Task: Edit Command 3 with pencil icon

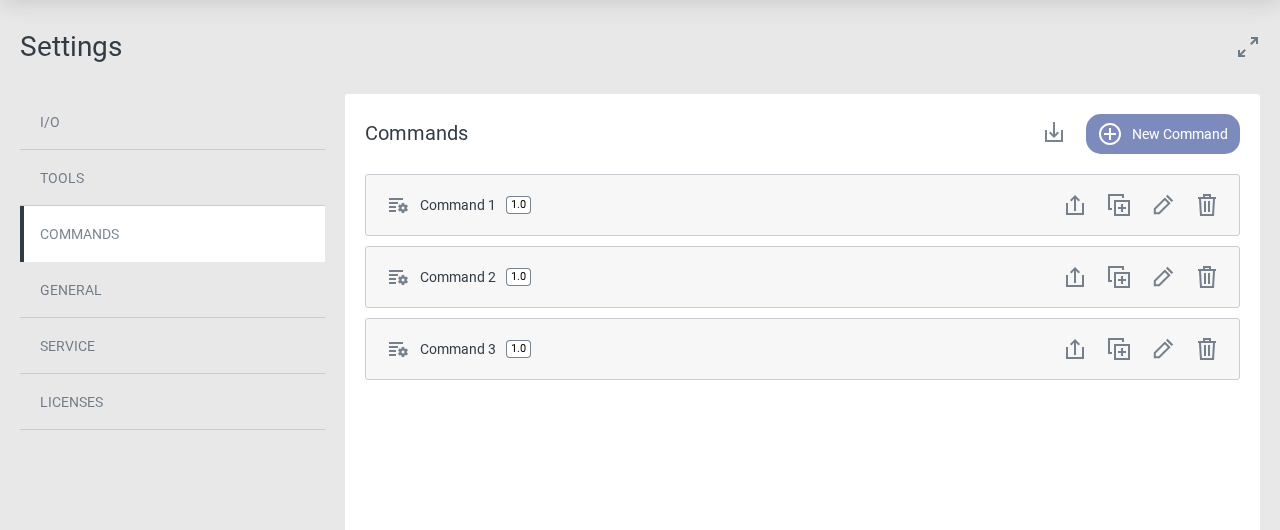Action: [1163, 349]
